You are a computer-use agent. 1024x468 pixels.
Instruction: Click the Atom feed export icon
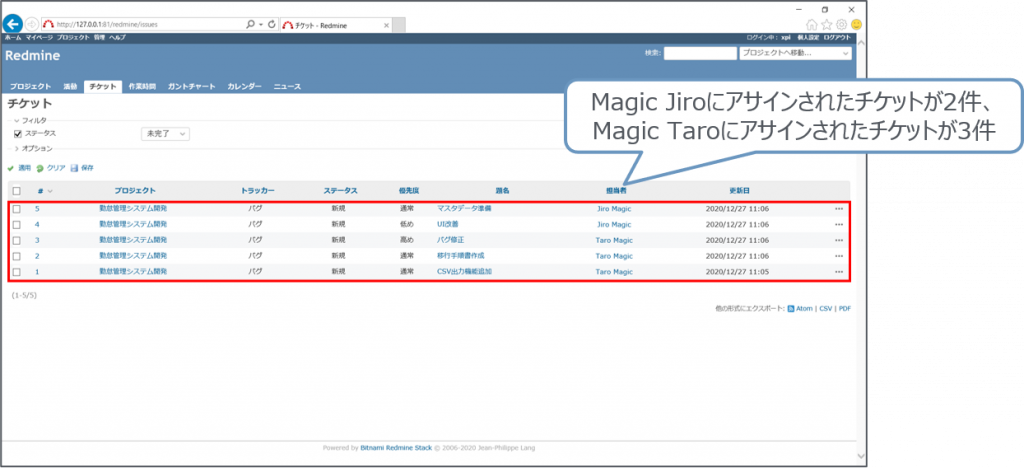(791, 310)
